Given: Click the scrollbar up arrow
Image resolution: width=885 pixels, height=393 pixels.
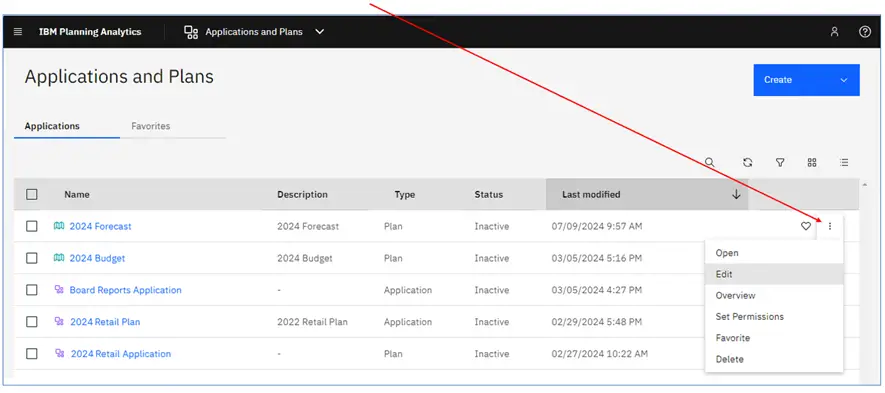Looking at the screenshot, I should pos(865,185).
